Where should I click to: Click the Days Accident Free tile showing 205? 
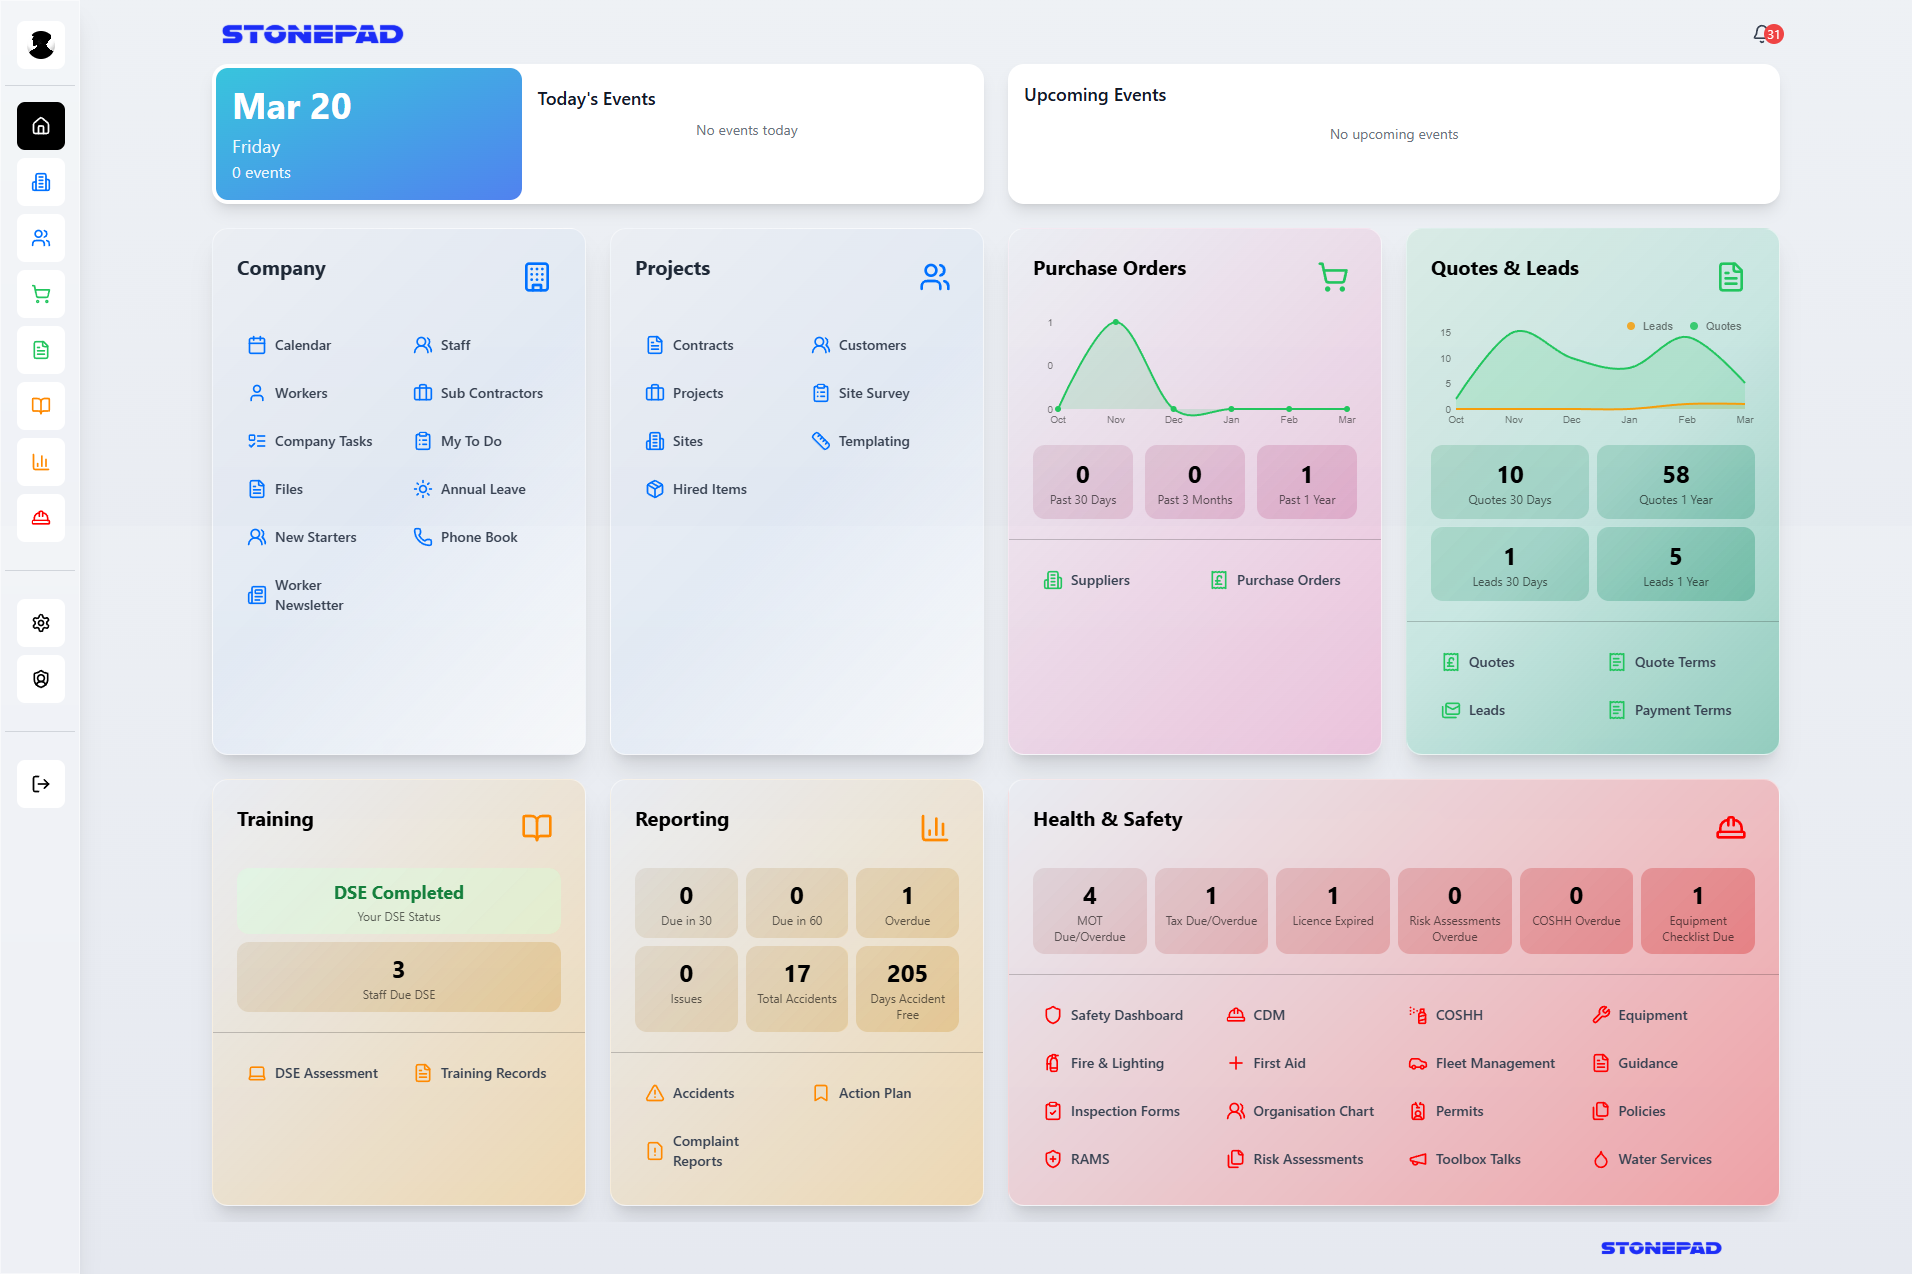tap(907, 988)
